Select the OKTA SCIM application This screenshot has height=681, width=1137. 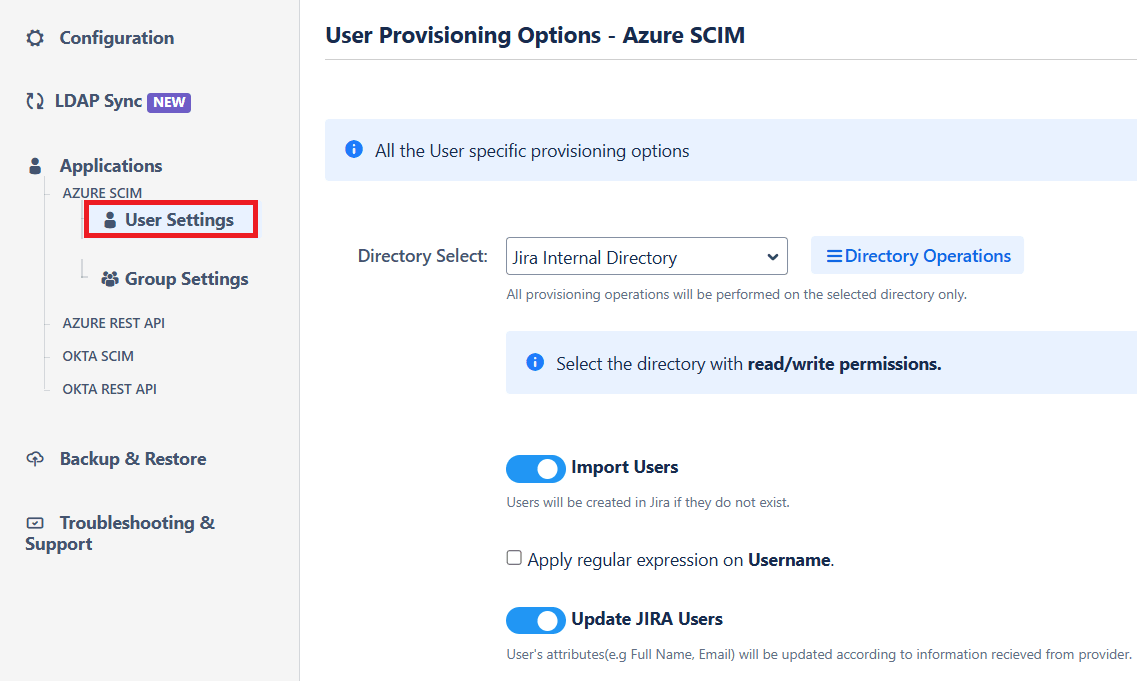[98, 356]
